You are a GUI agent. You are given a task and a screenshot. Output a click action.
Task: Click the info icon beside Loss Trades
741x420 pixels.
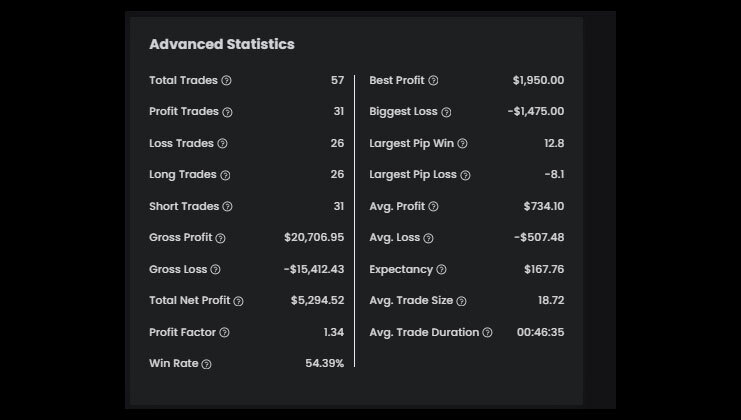point(222,144)
